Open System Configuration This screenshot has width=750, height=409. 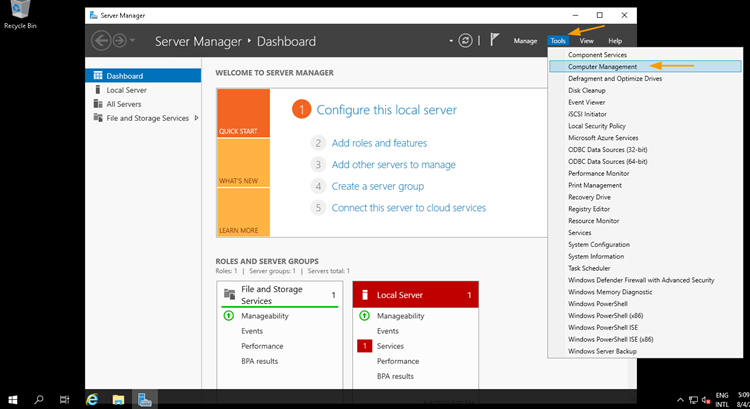tap(599, 244)
